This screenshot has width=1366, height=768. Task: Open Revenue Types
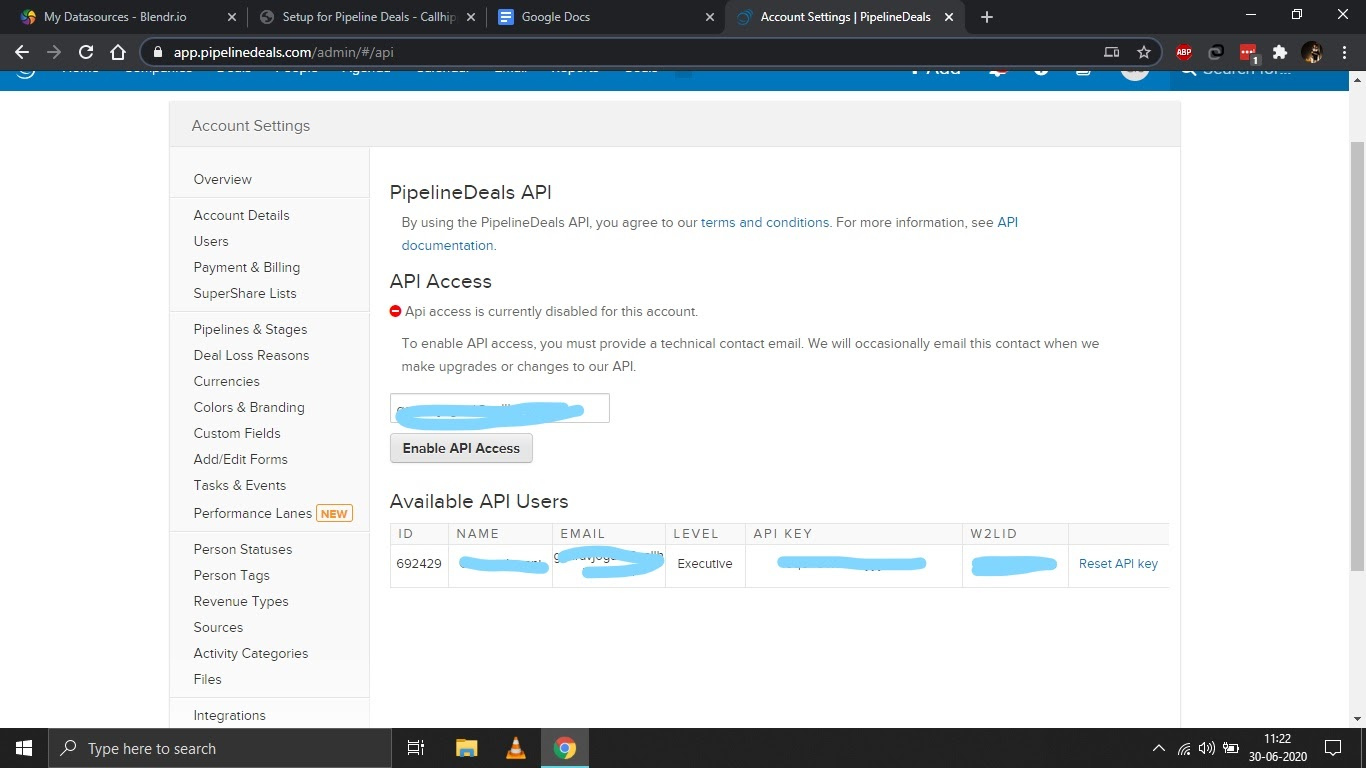pos(241,601)
